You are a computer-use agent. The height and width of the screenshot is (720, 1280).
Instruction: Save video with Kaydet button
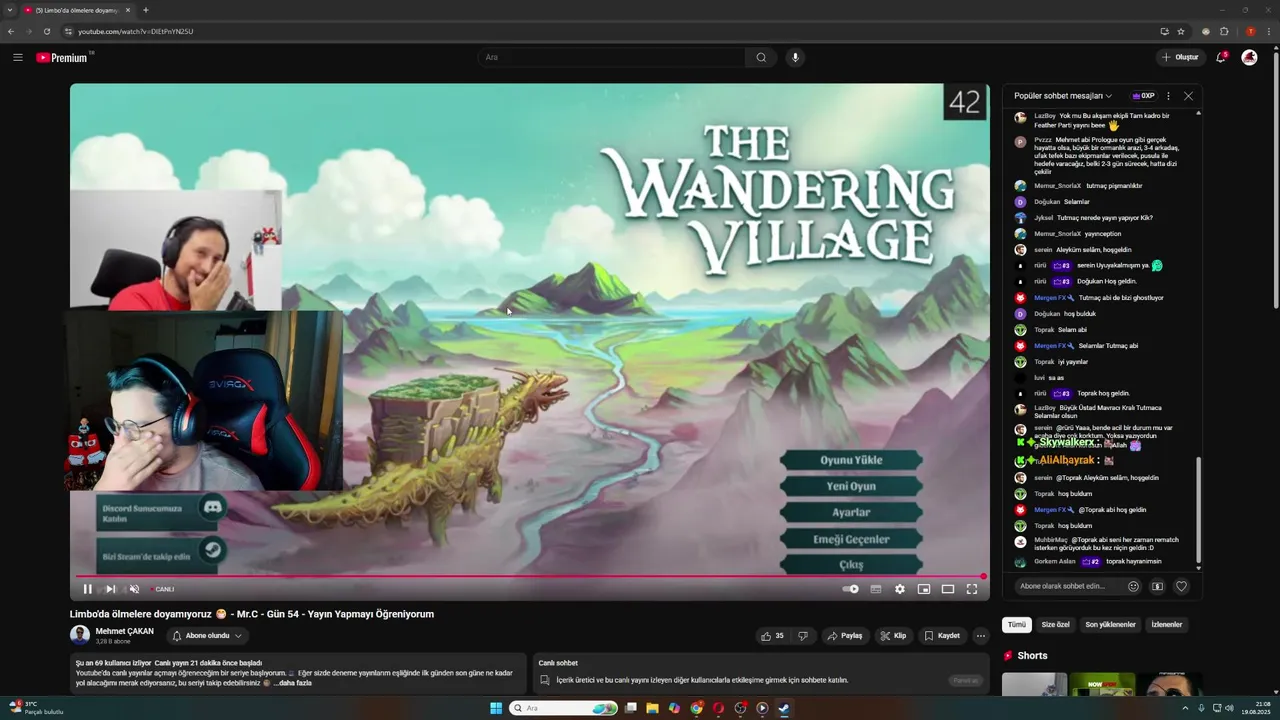pyautogui.click(x=942, y=636)
